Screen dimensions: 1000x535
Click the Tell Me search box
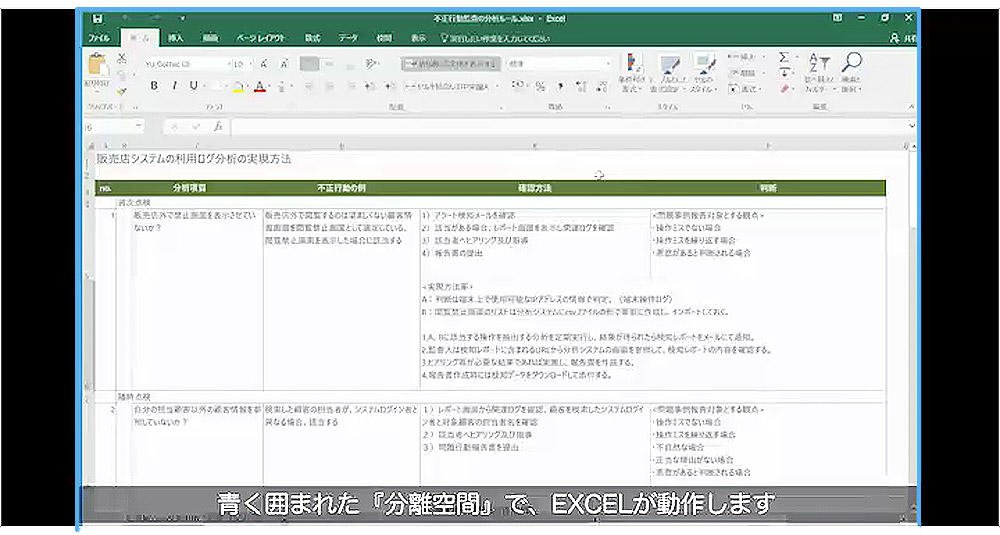tap(495, 38)
